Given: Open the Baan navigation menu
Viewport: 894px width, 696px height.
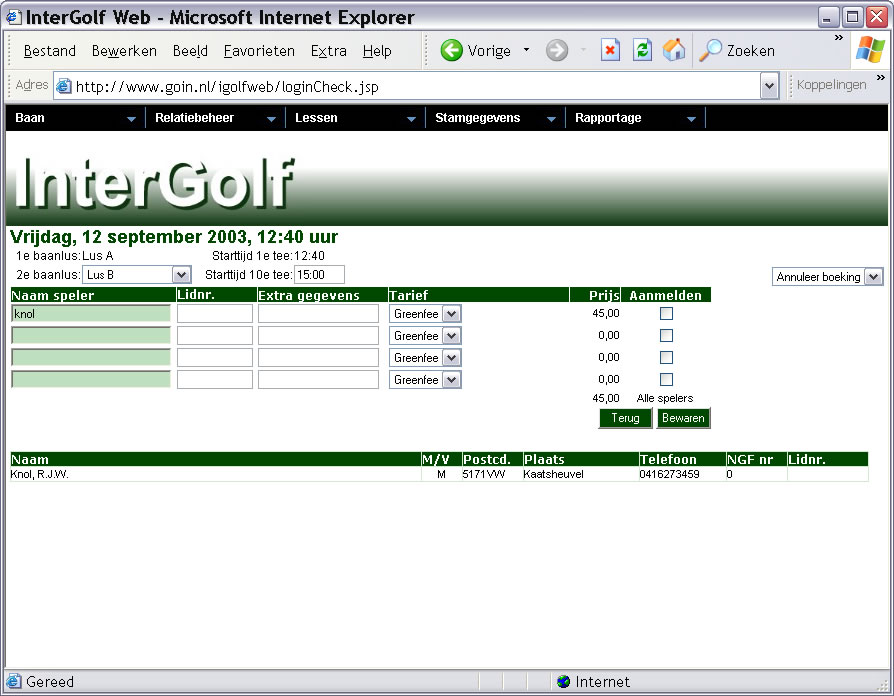Looking at the screenshot, I should point(75,118).
